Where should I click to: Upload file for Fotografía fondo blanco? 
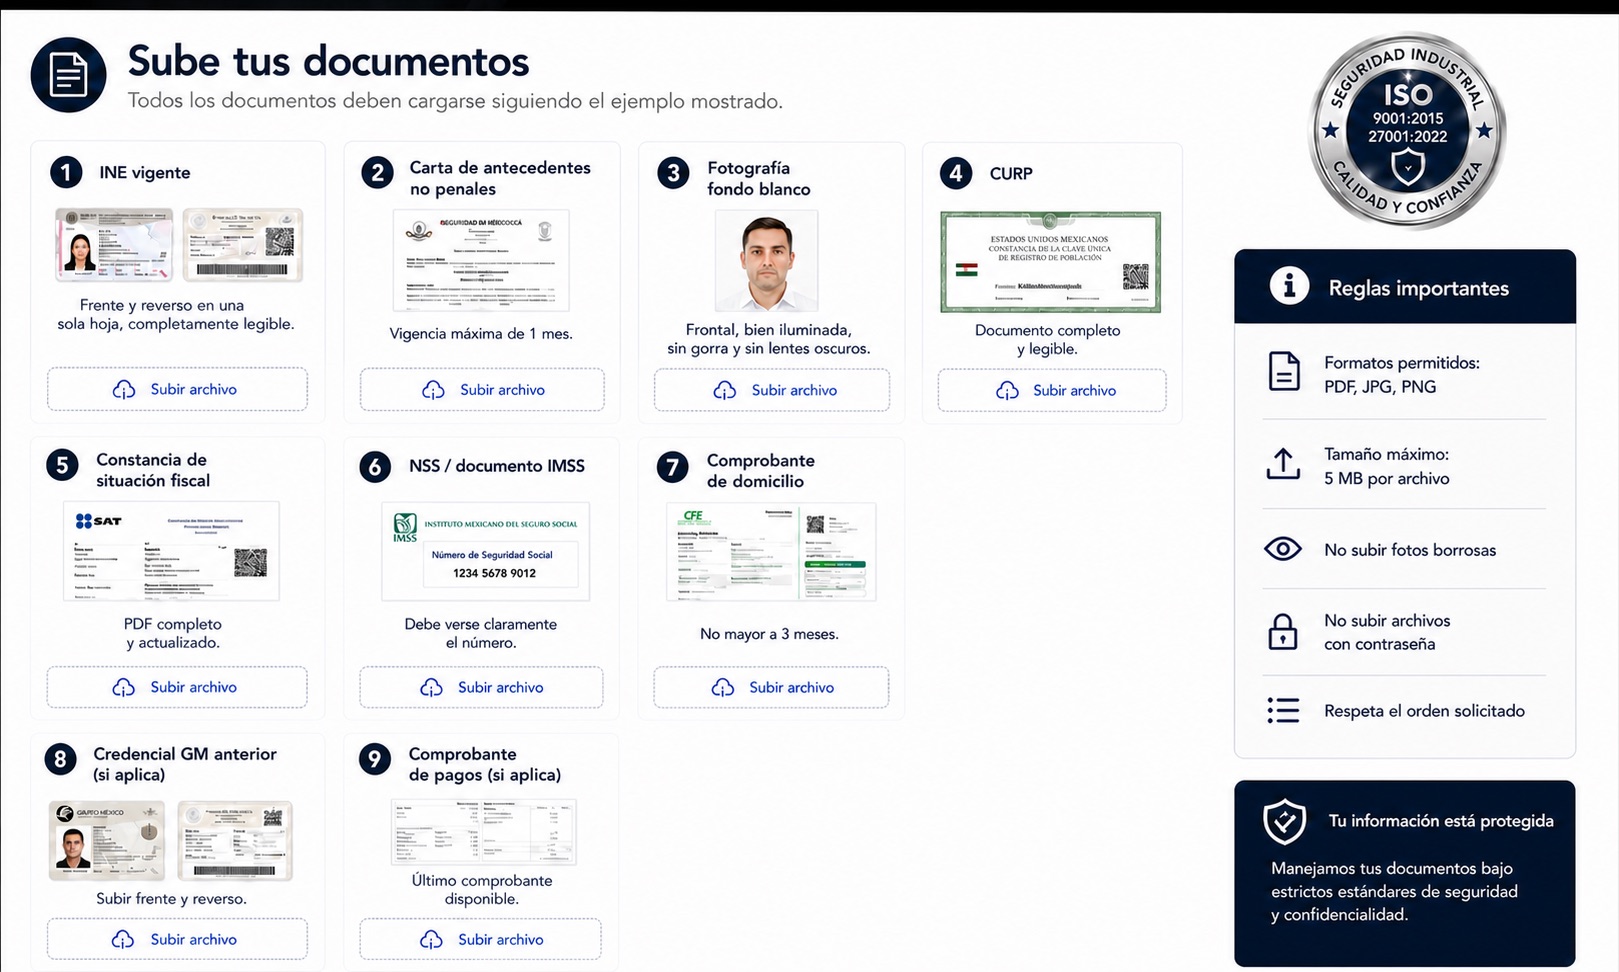coord(772,390)
